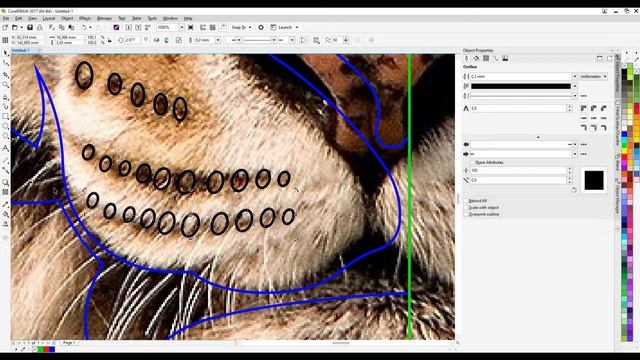Click black outline color bar
This screenshot has width=640, height=360.
click(520, 86)
